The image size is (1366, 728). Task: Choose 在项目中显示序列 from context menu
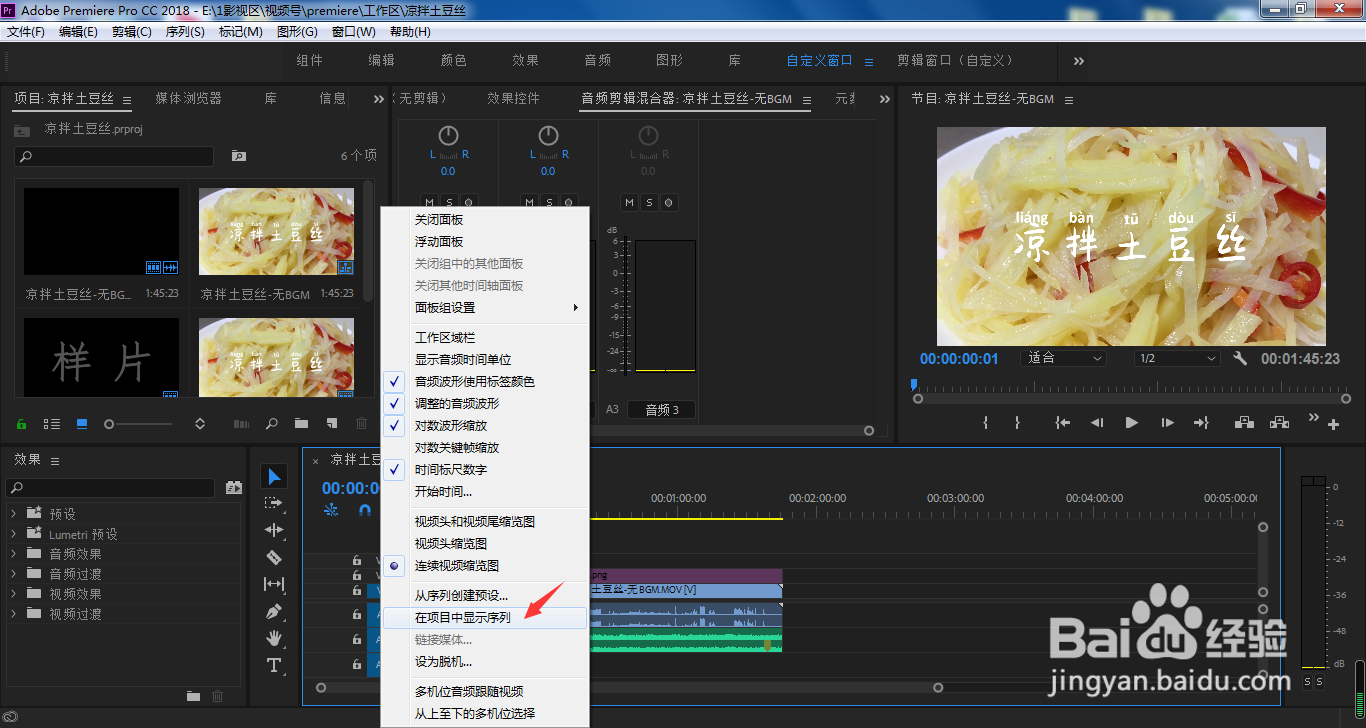(x=485, y=617)
